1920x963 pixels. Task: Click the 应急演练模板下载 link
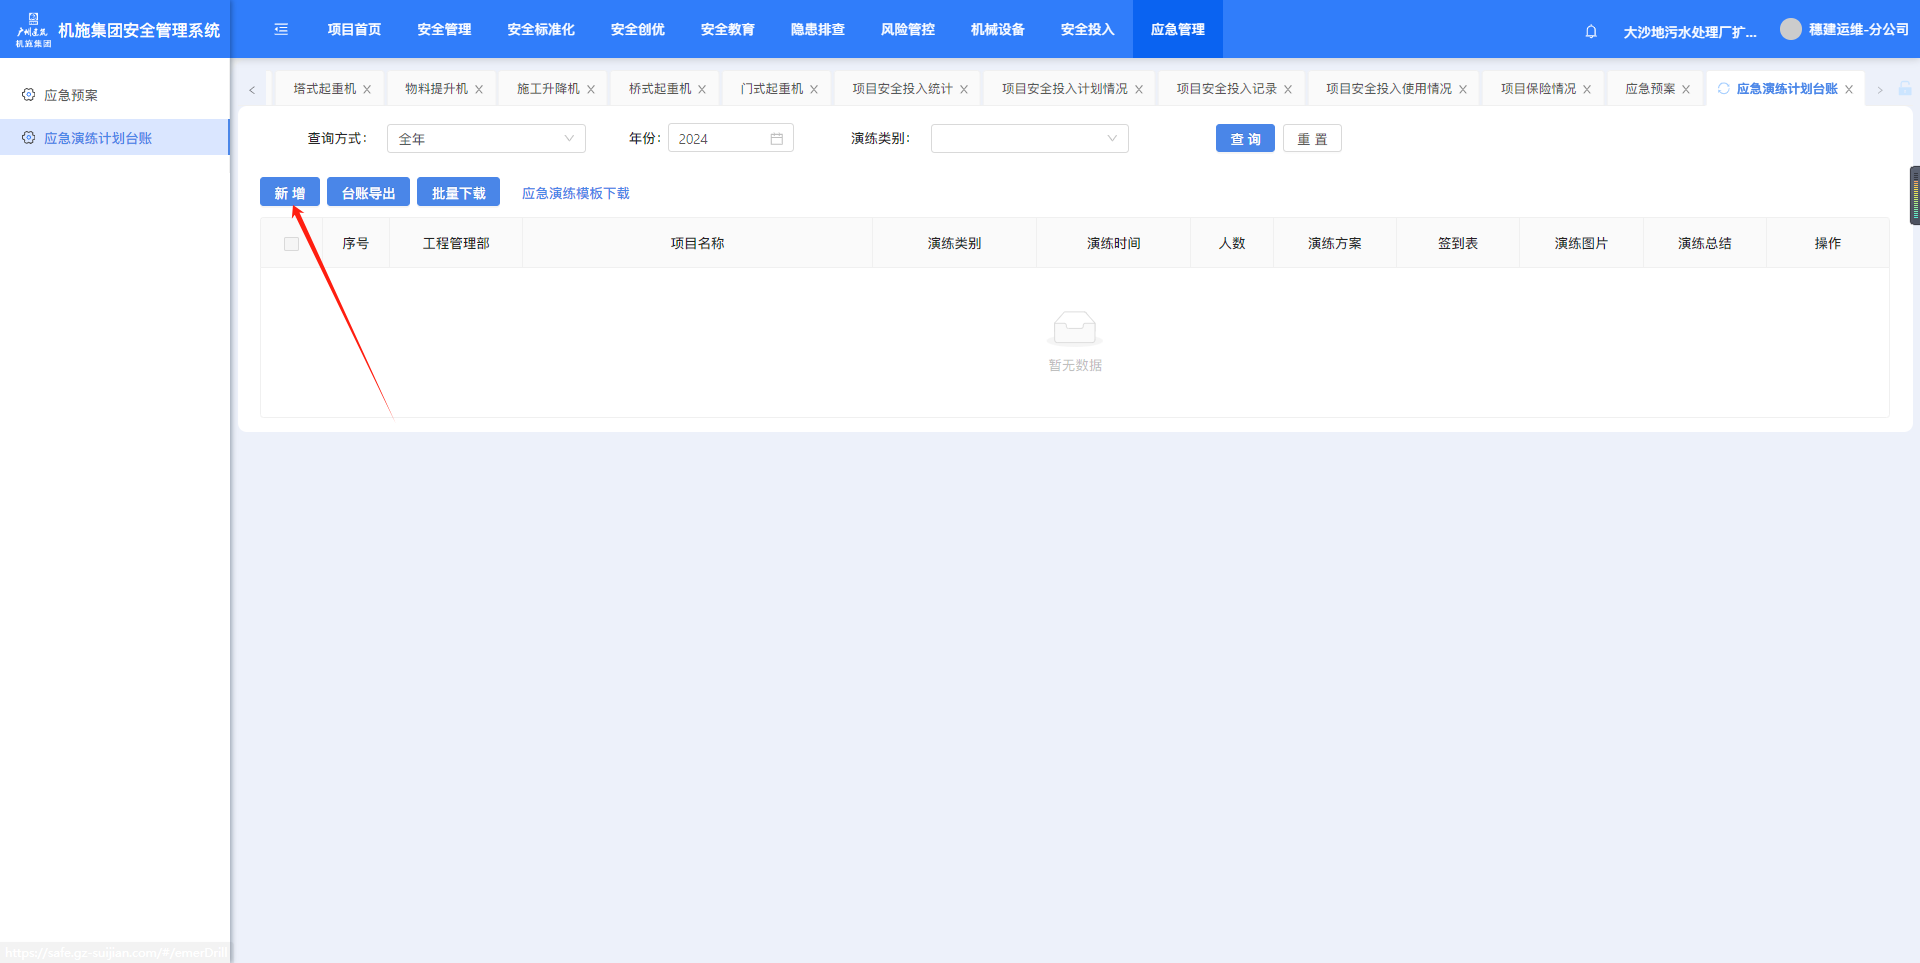coord(575,193)
